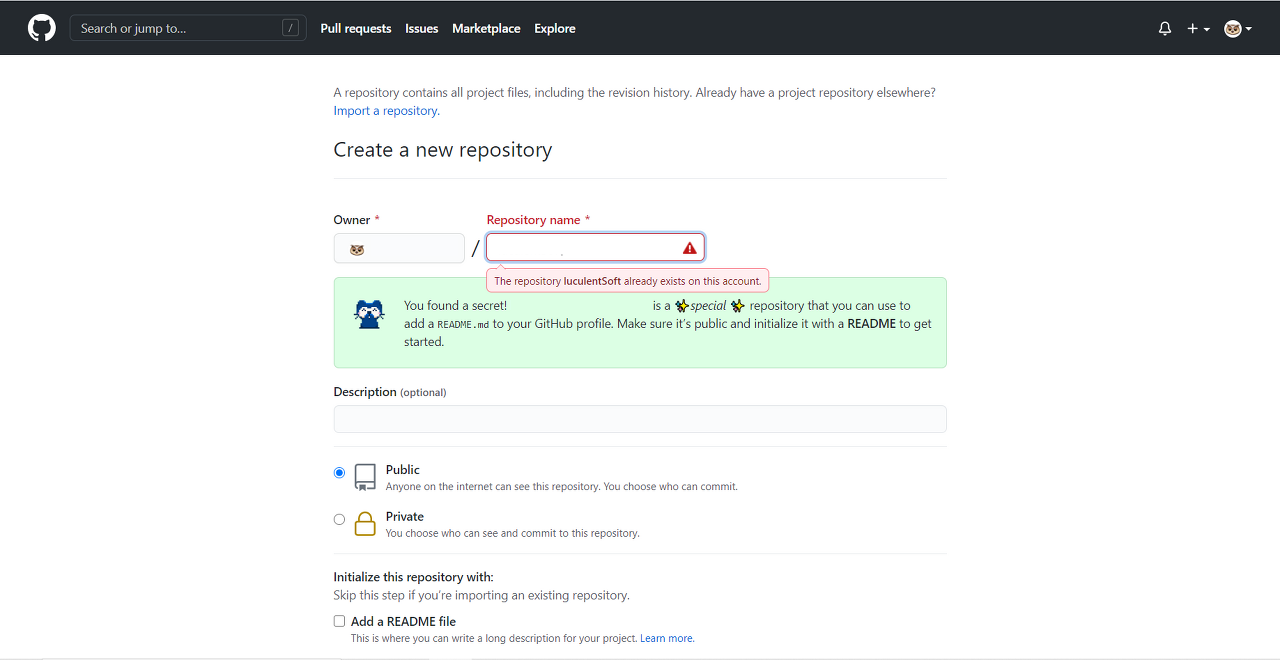Open the plus create-new dropdown
The image size is (1280, 660).
click(1198, 29)
